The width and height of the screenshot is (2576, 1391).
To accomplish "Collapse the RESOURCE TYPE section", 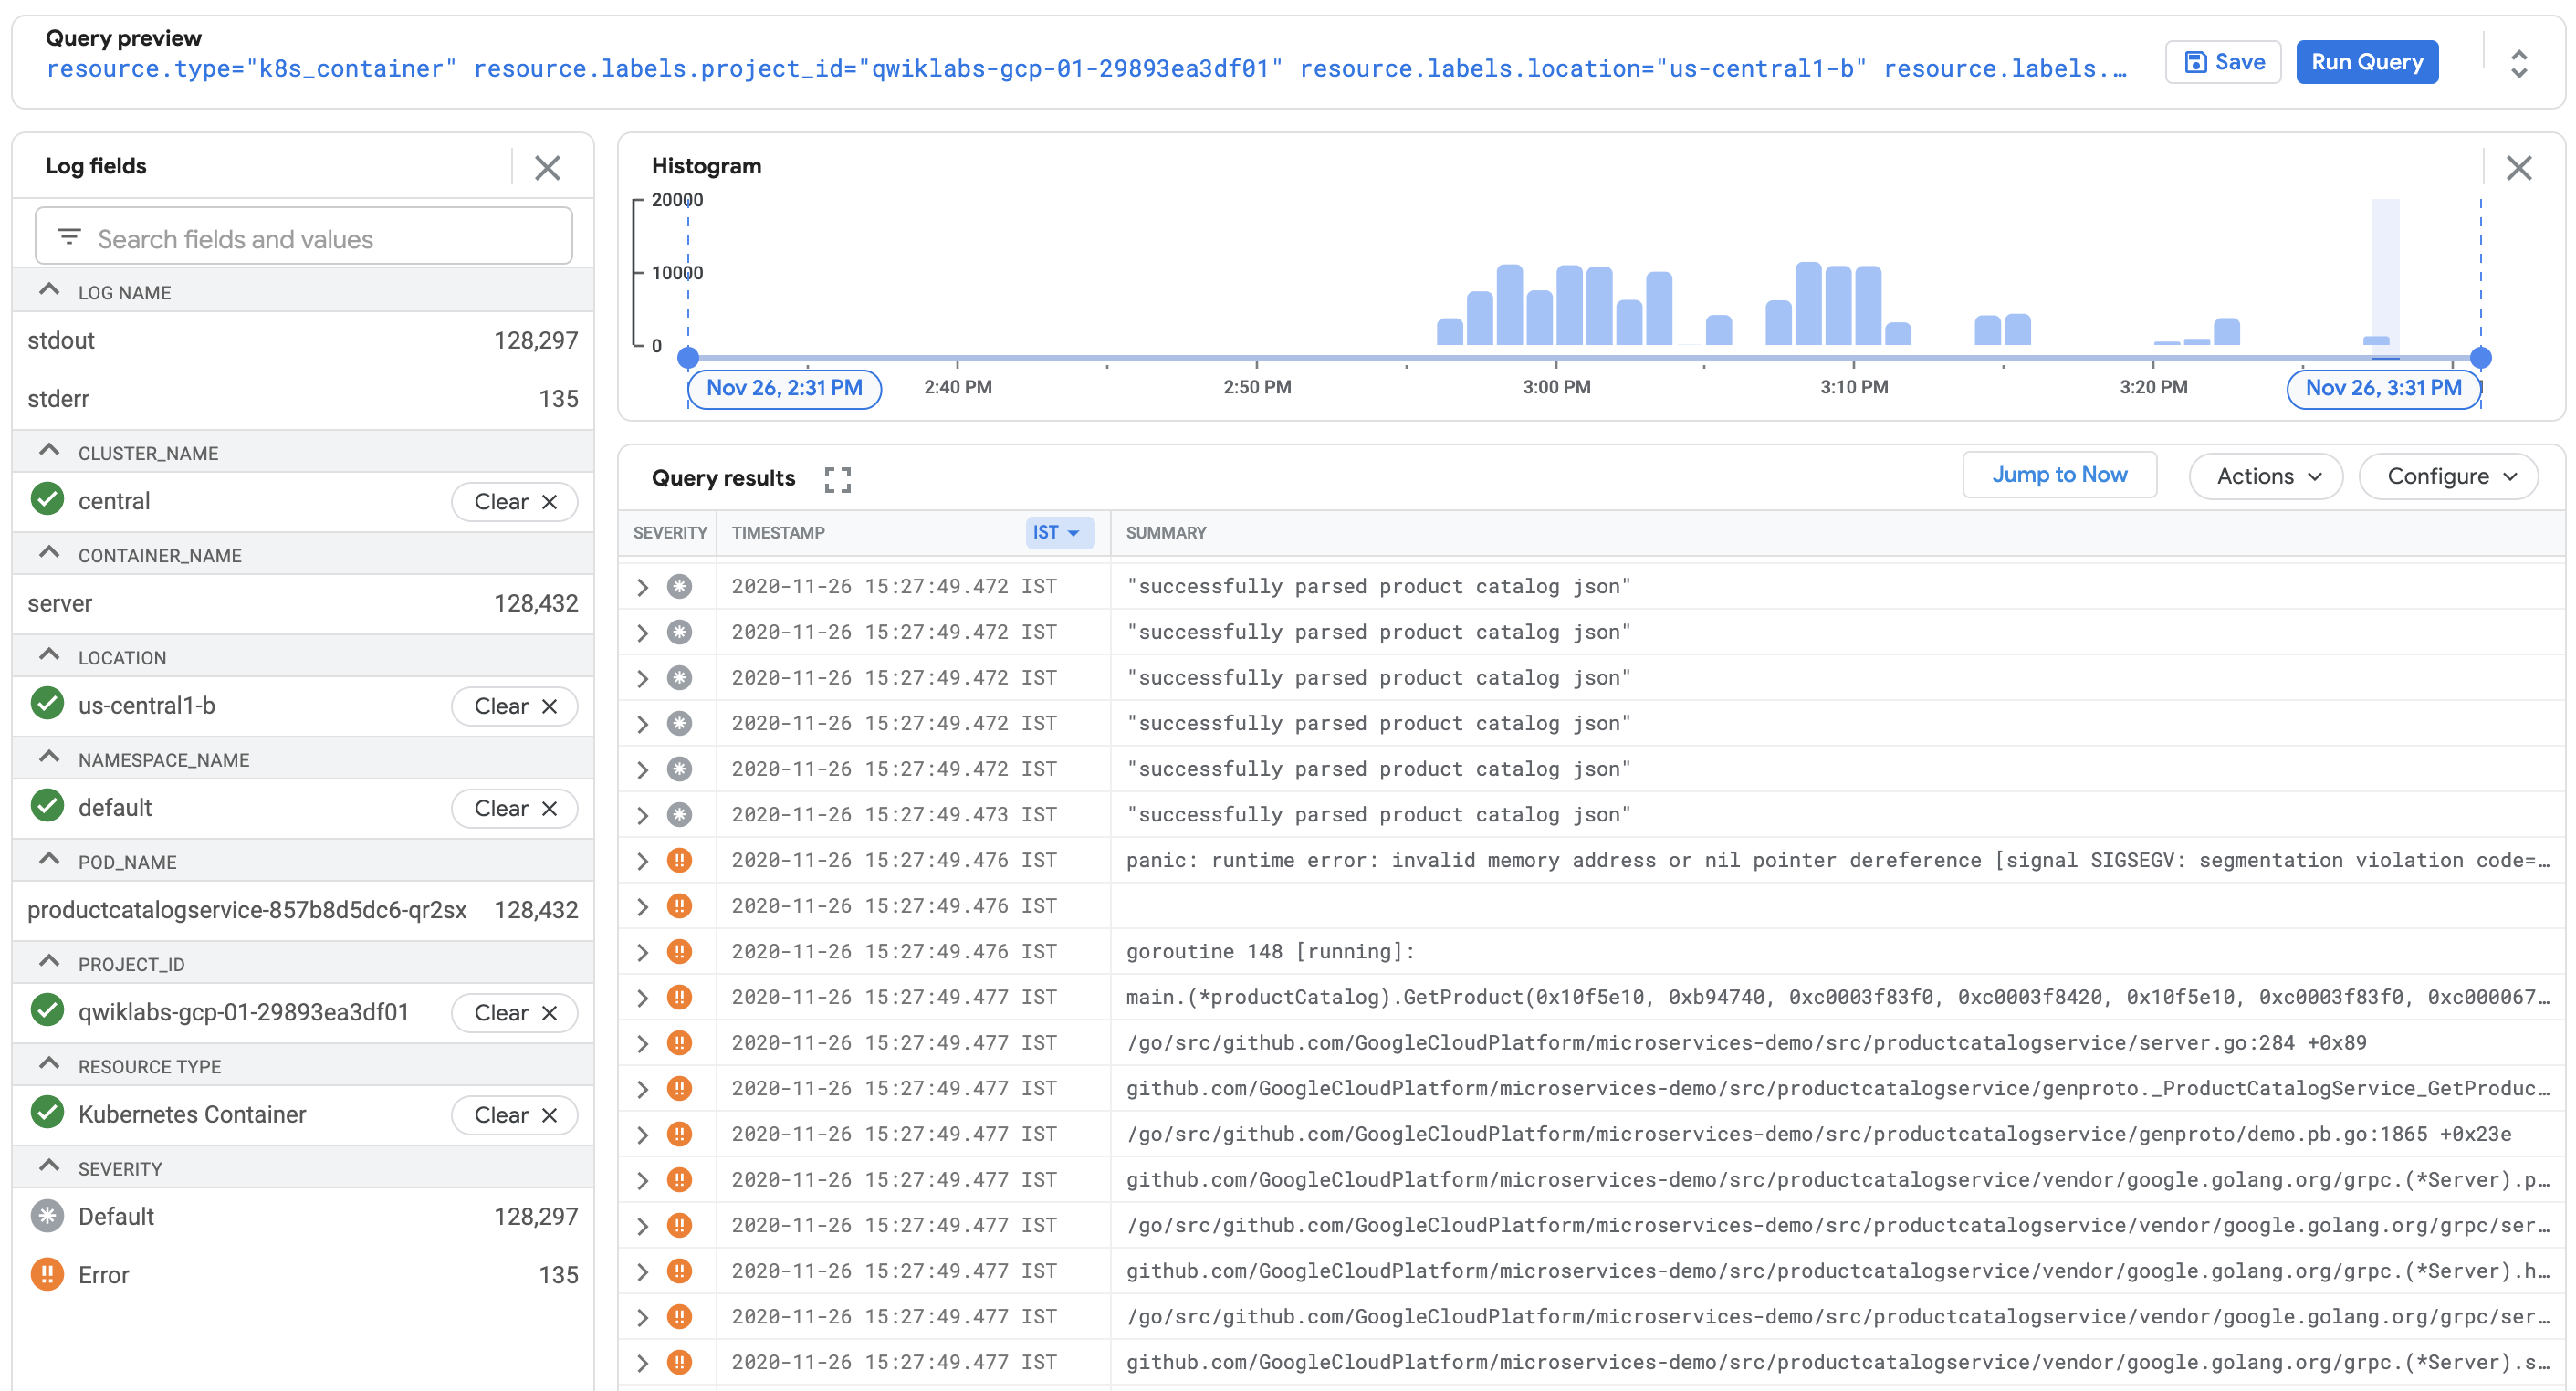I will 49,1064.
